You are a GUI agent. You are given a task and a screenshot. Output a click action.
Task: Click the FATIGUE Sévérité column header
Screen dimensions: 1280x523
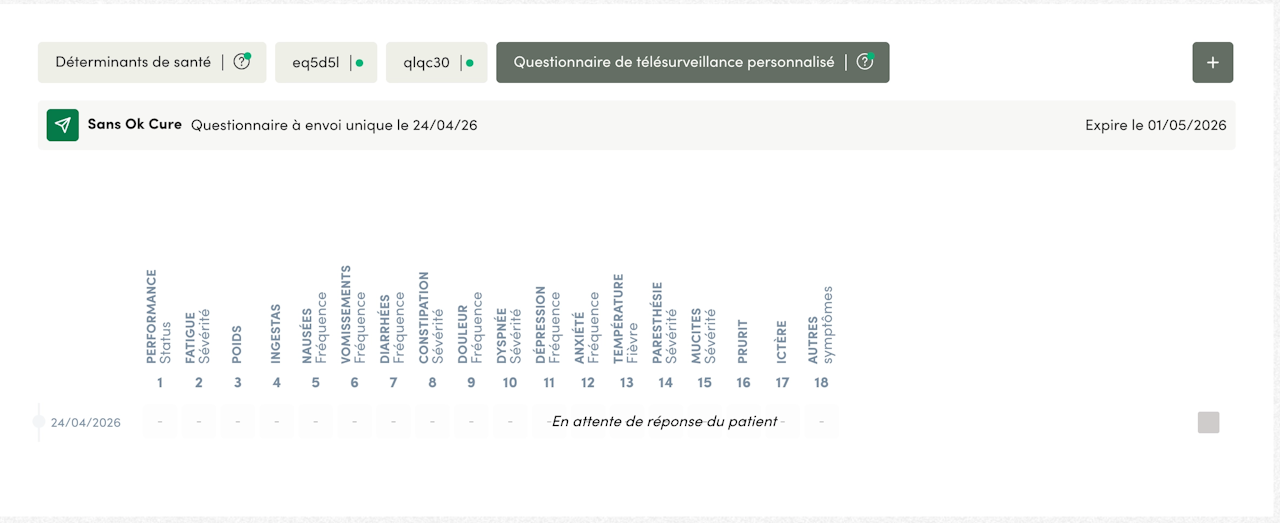point(198,337)
